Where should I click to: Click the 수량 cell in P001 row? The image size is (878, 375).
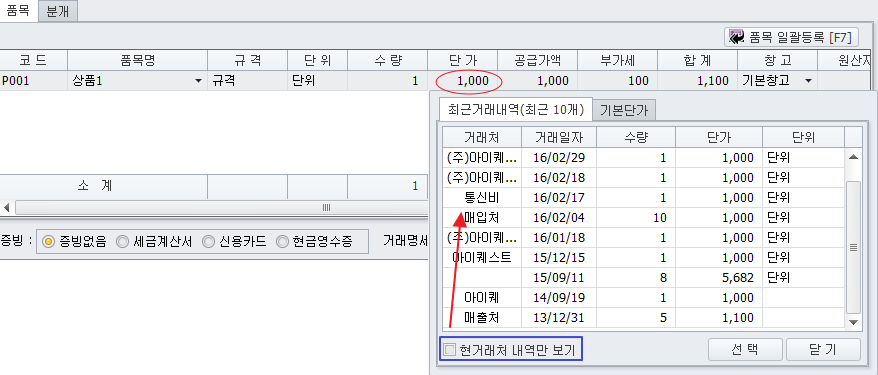[387, 81]
